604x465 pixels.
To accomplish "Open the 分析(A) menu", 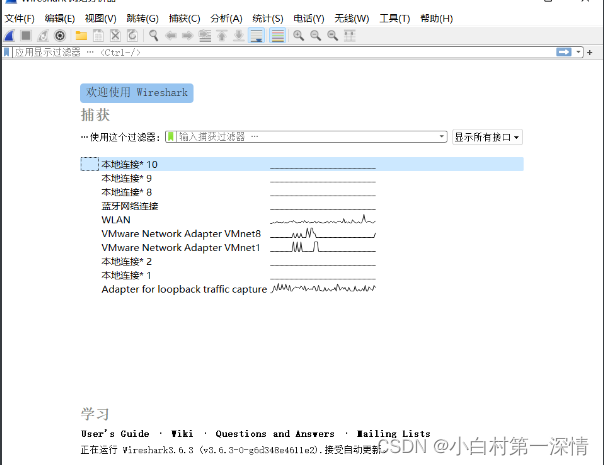I will click(x=226, y=18).
